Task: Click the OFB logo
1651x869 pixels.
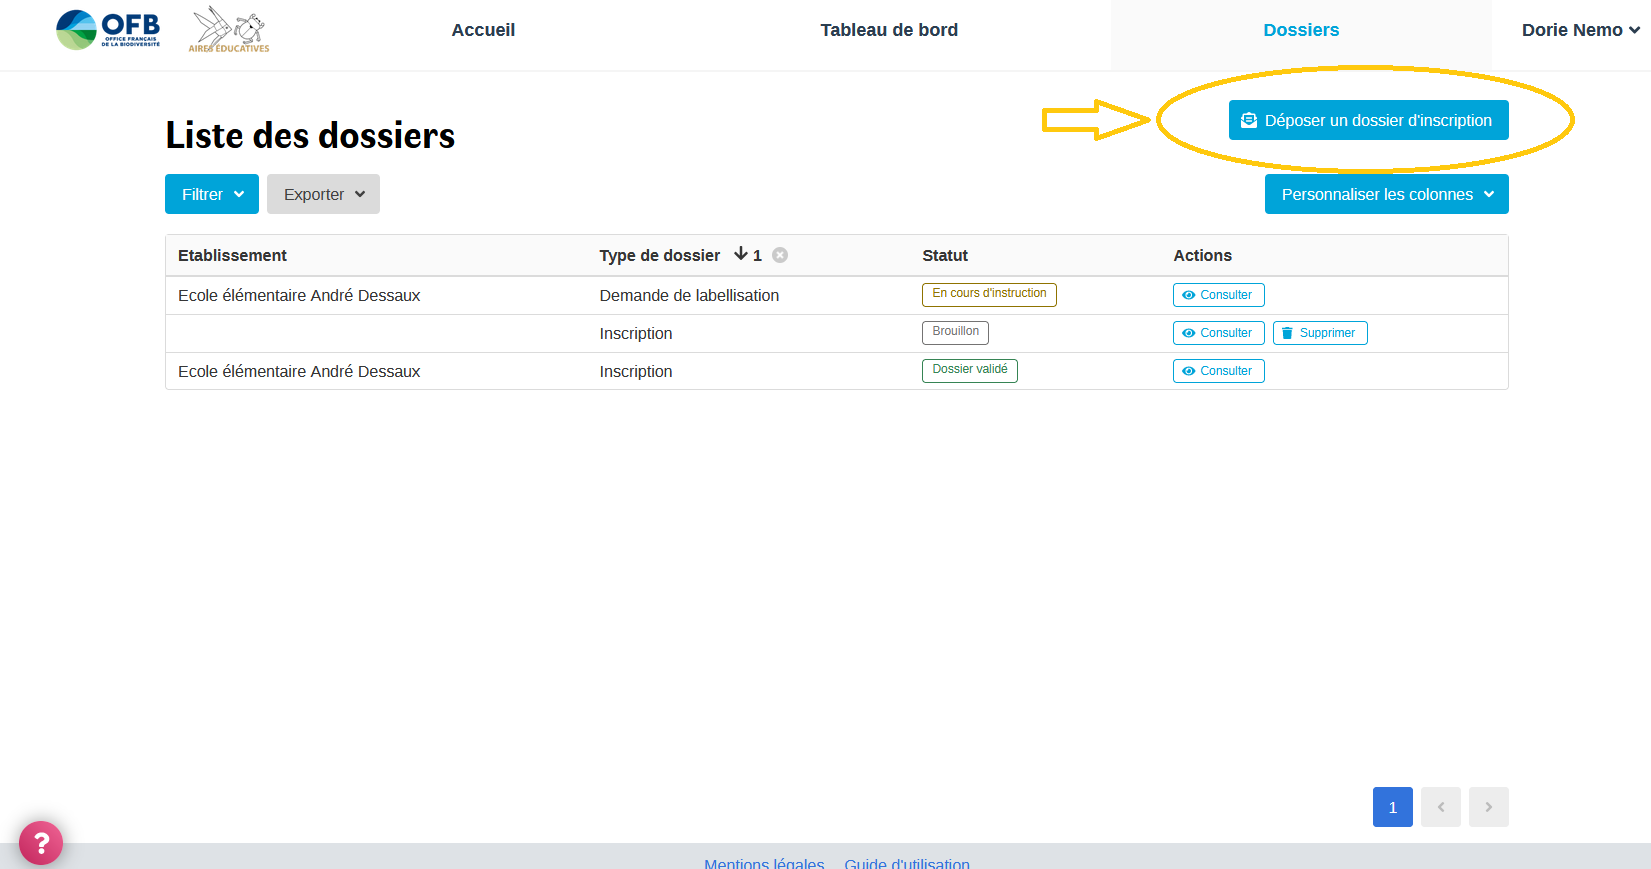Action: click(x=108, y=30)
